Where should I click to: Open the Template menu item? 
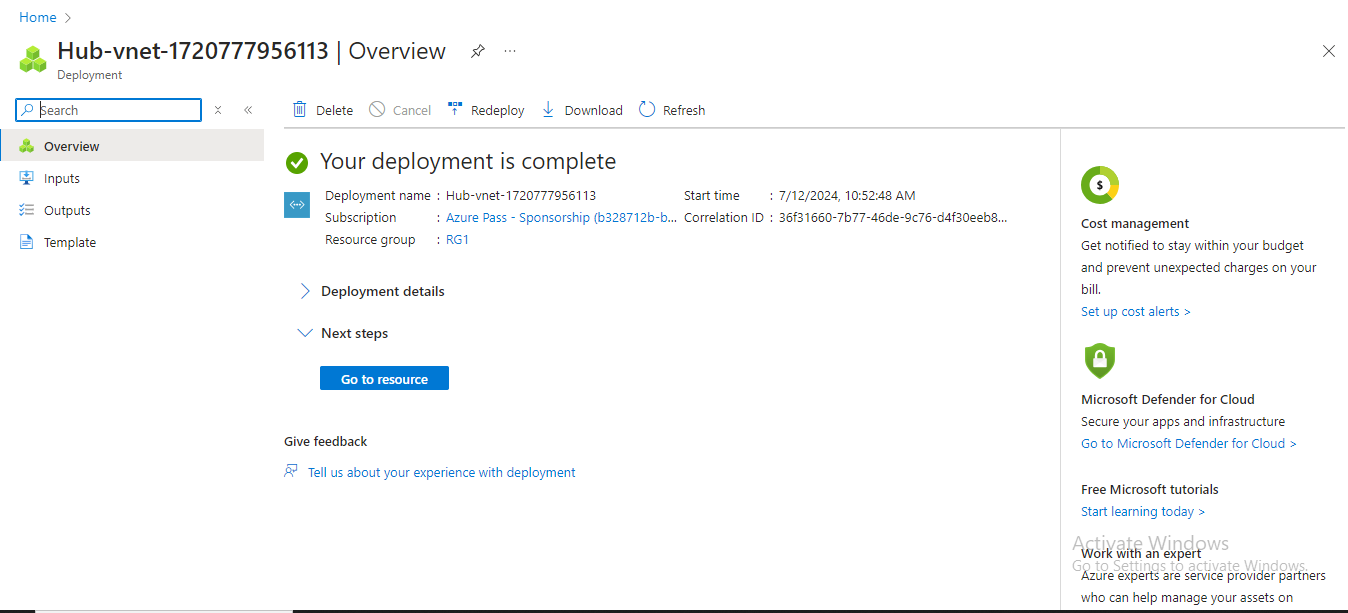(x=132, y=242)
